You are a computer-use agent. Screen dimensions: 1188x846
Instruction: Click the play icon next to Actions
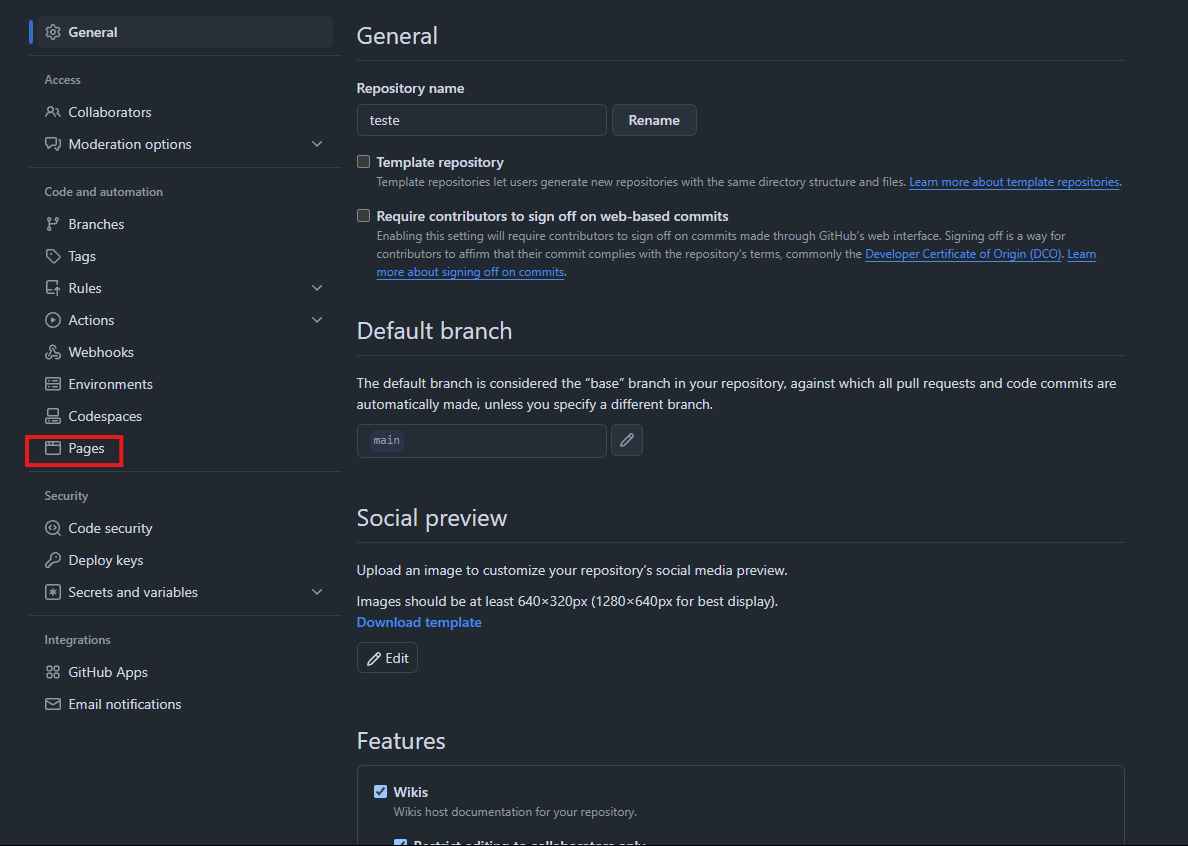click(x=52, y=320)
